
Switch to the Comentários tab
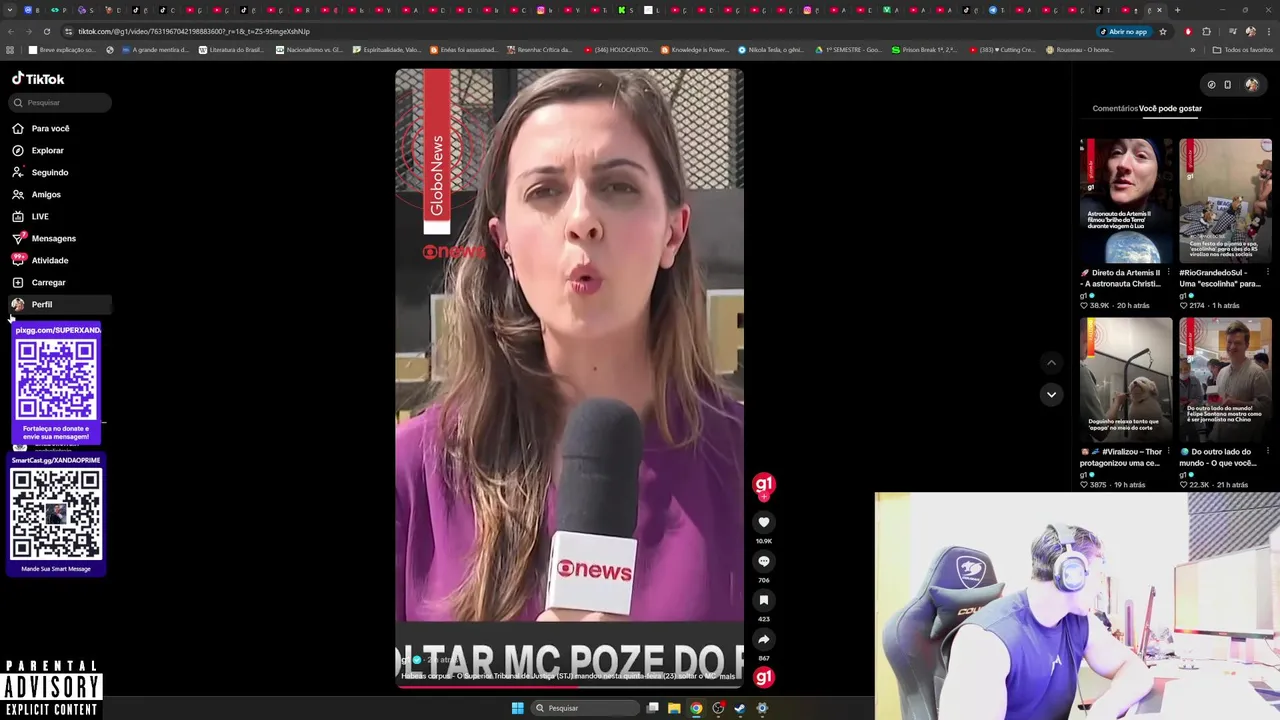point(1115,108)
